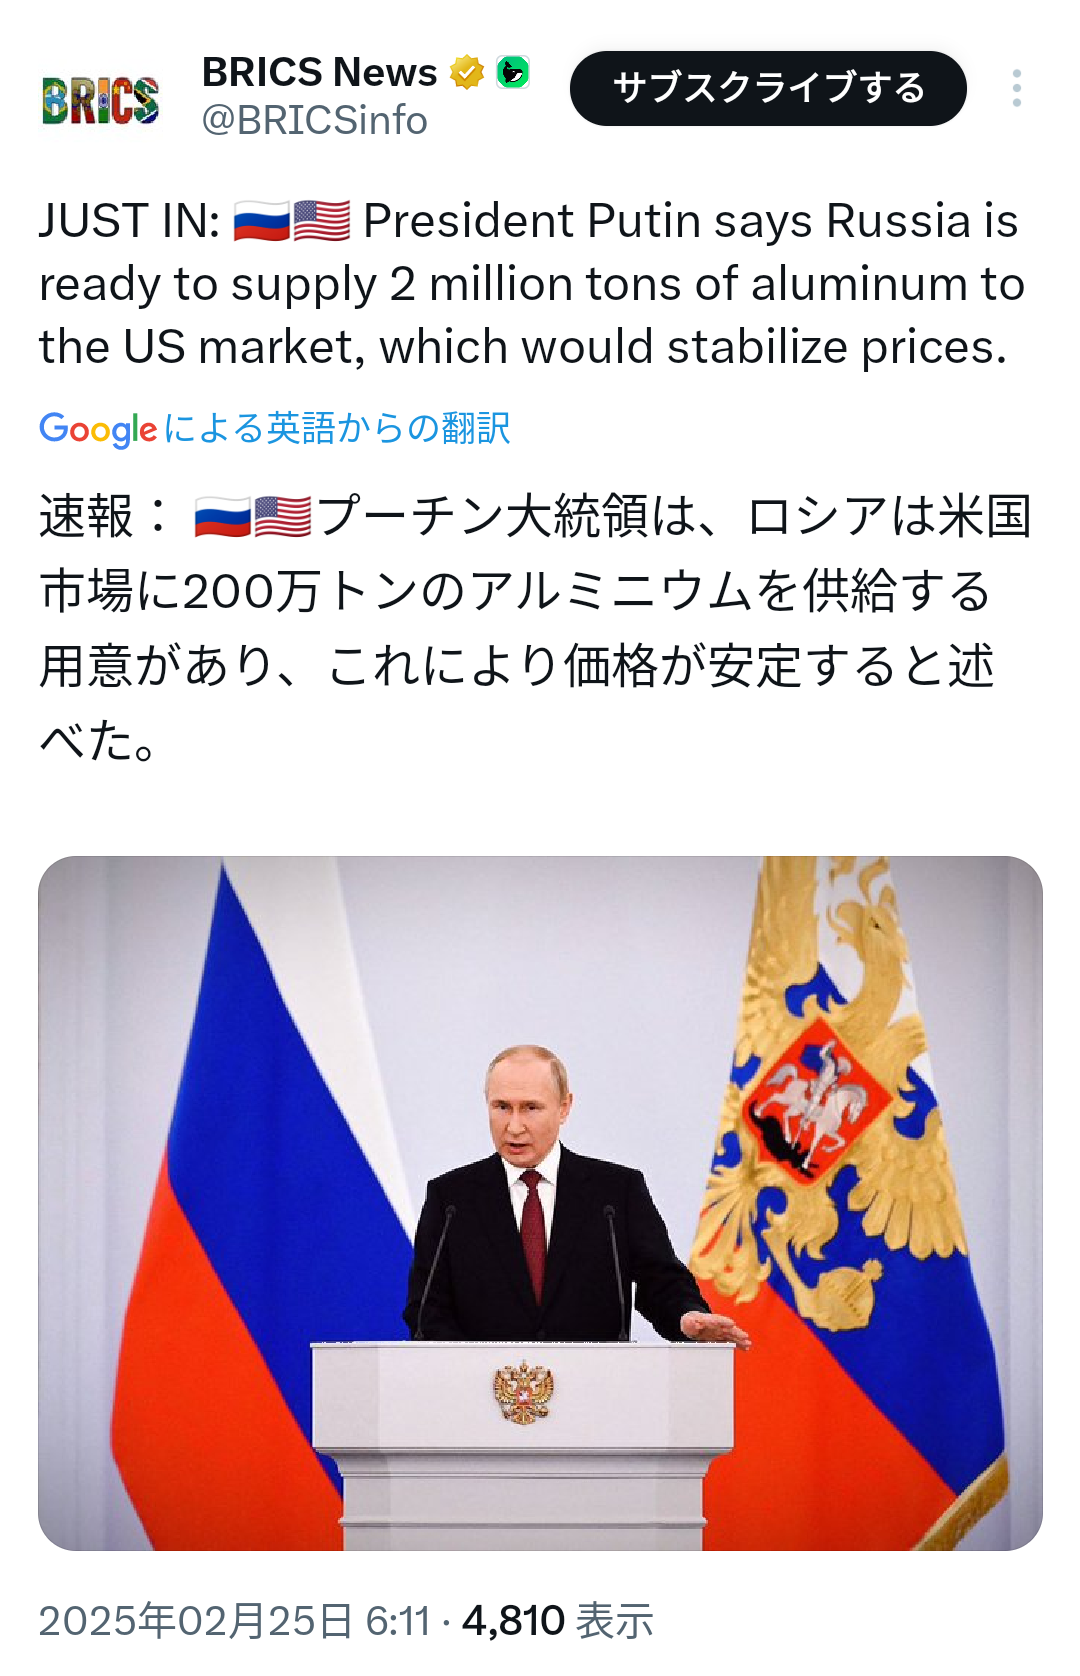Click the による英語からの翻訳 translation link

[337, 429]
